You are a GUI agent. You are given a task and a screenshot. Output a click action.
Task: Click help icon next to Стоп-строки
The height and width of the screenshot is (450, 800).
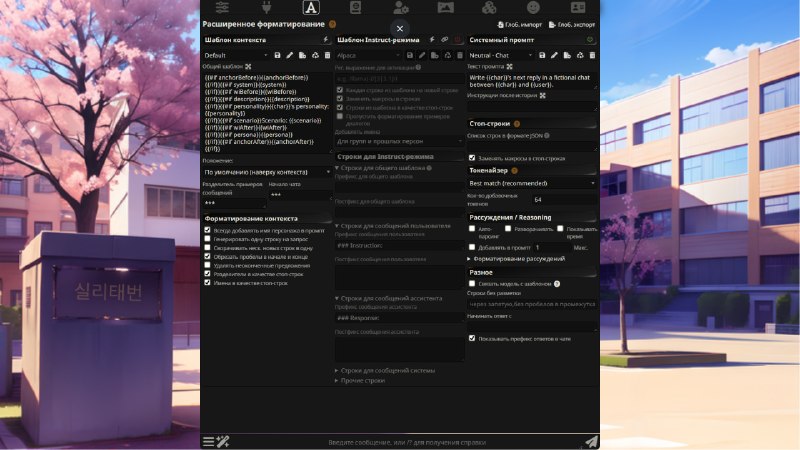[x=517, y=123]
